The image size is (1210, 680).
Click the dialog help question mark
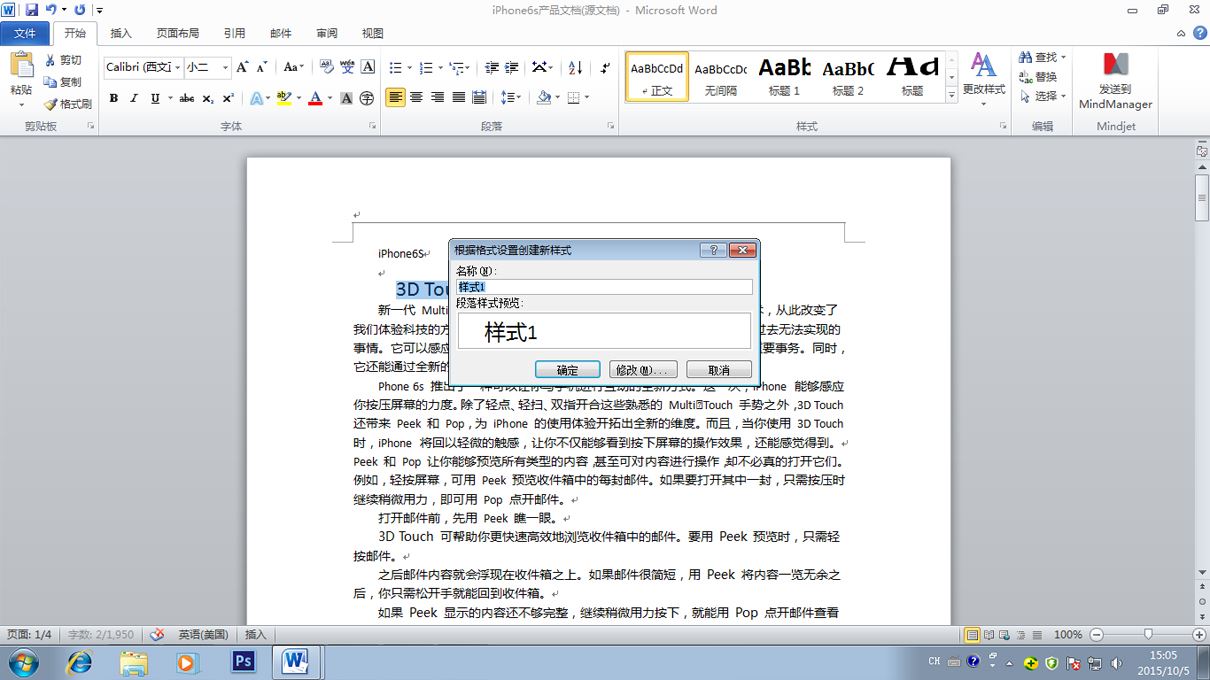pos(712,250)
